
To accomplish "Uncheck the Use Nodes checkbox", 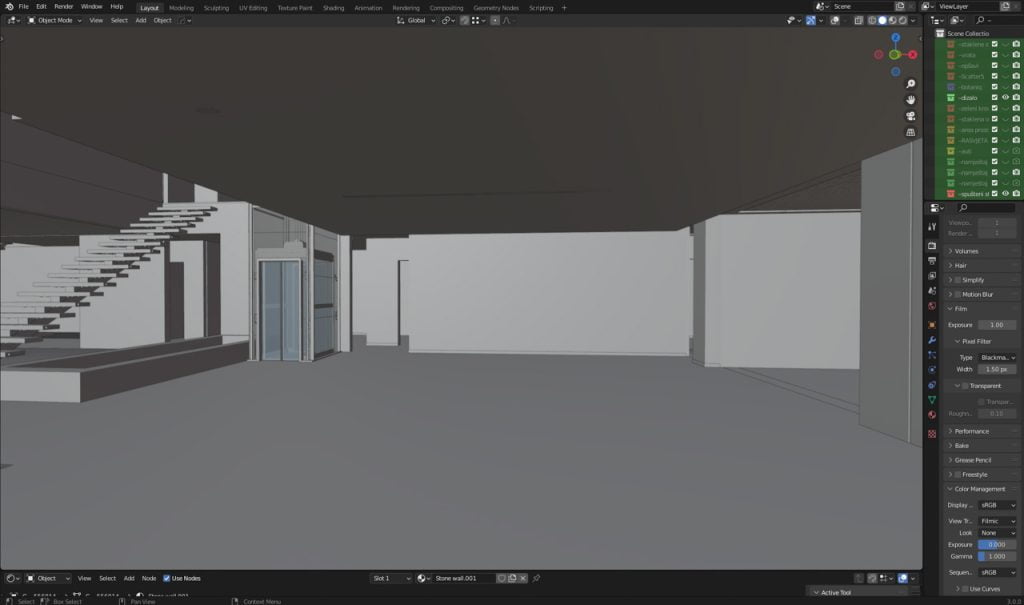I will [167, 578].
